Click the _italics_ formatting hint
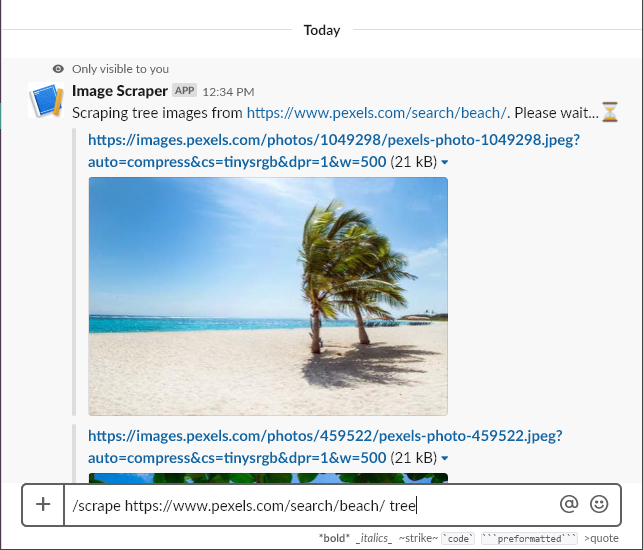This screenshot has width=644, height=550. tap(373, 538)
